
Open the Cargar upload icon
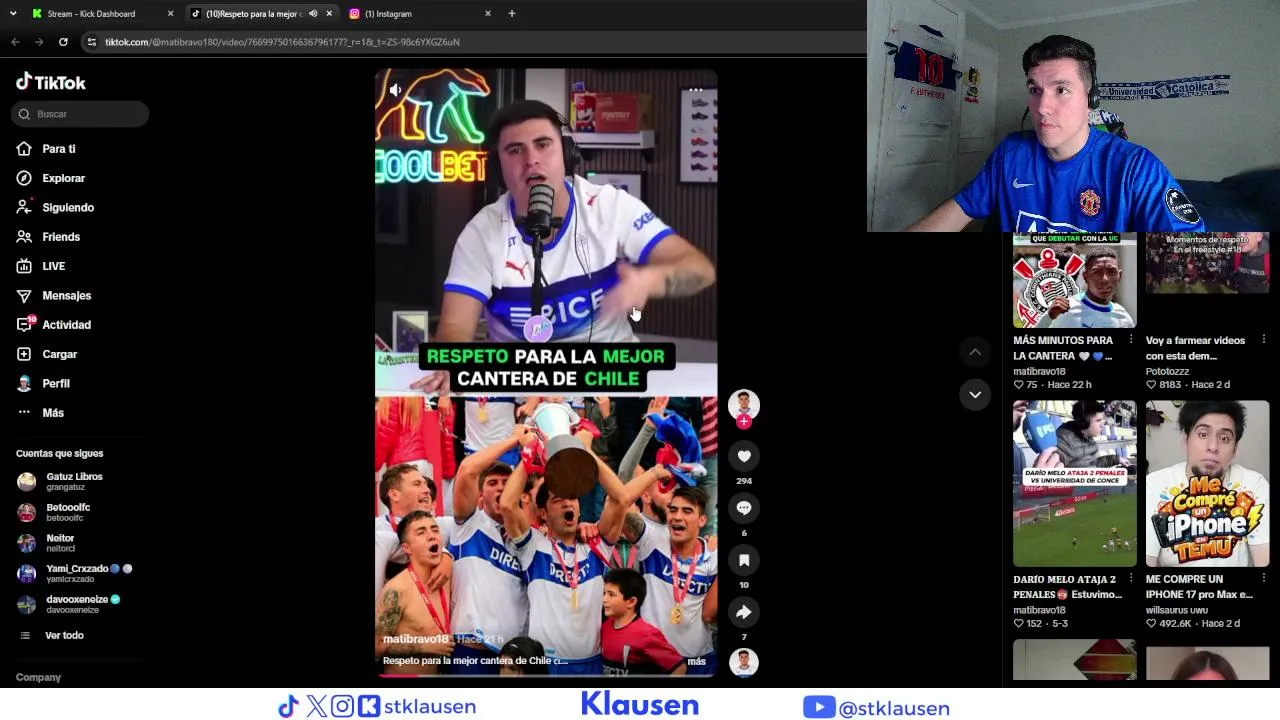[24, 354]
